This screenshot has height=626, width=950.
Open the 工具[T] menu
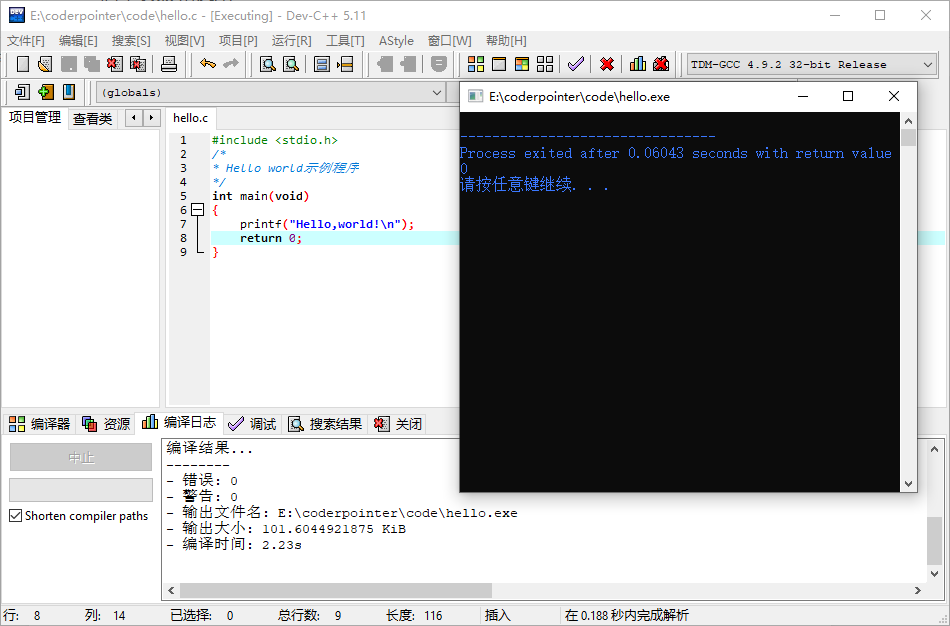point(345,41)
